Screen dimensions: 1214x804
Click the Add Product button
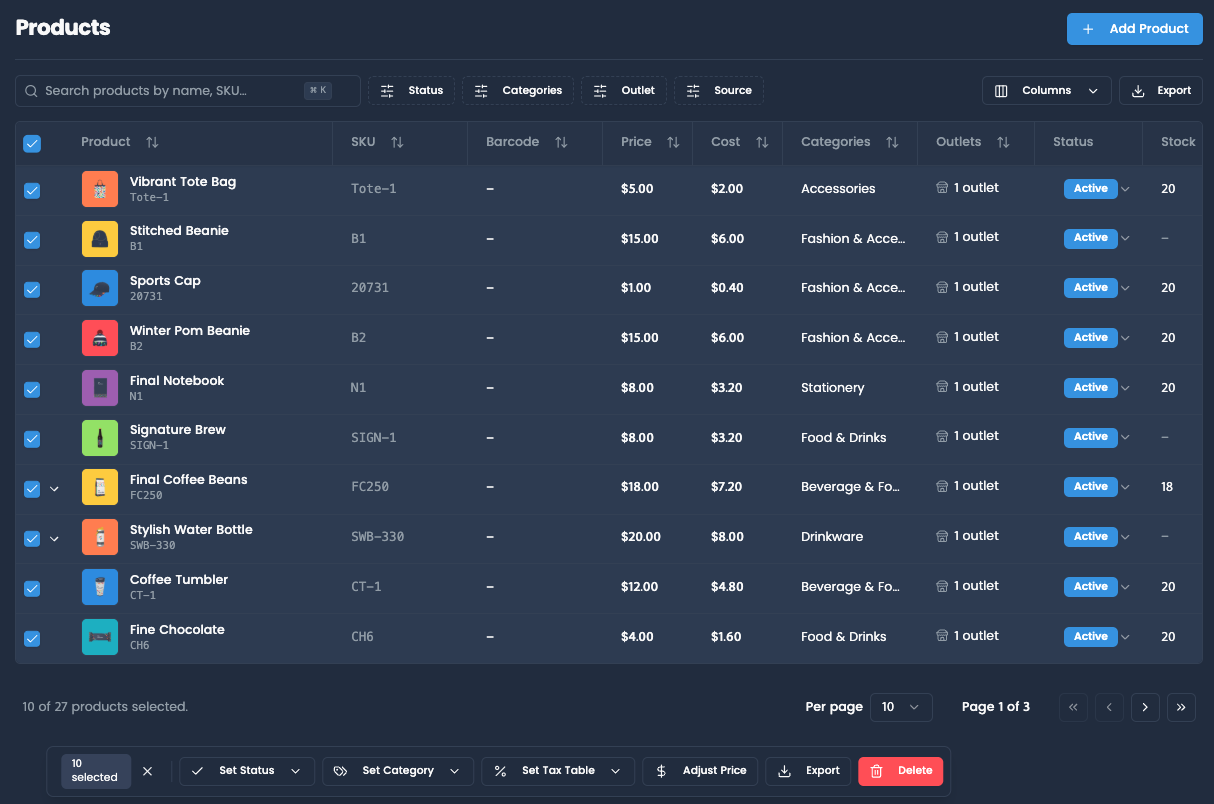point(1135,29)
